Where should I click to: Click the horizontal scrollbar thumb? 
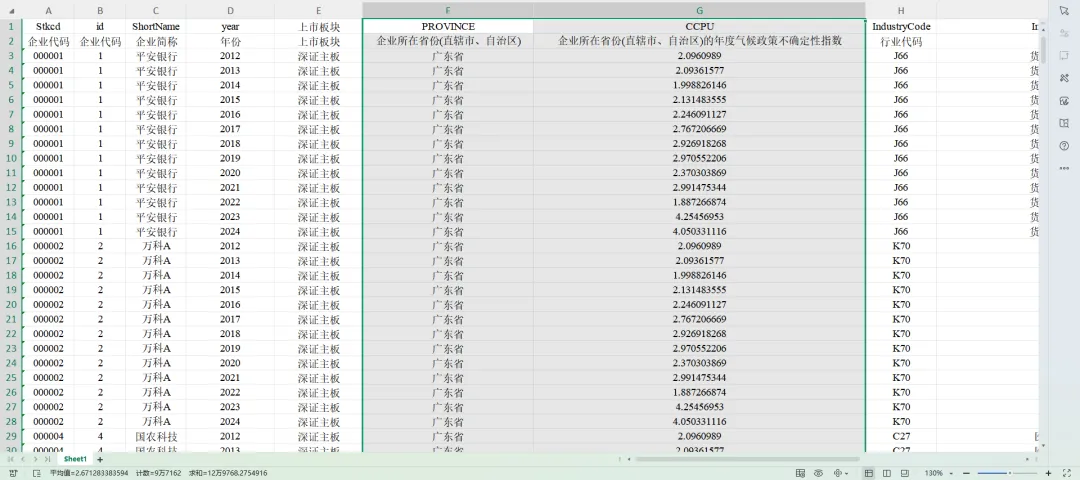(747, 459)
